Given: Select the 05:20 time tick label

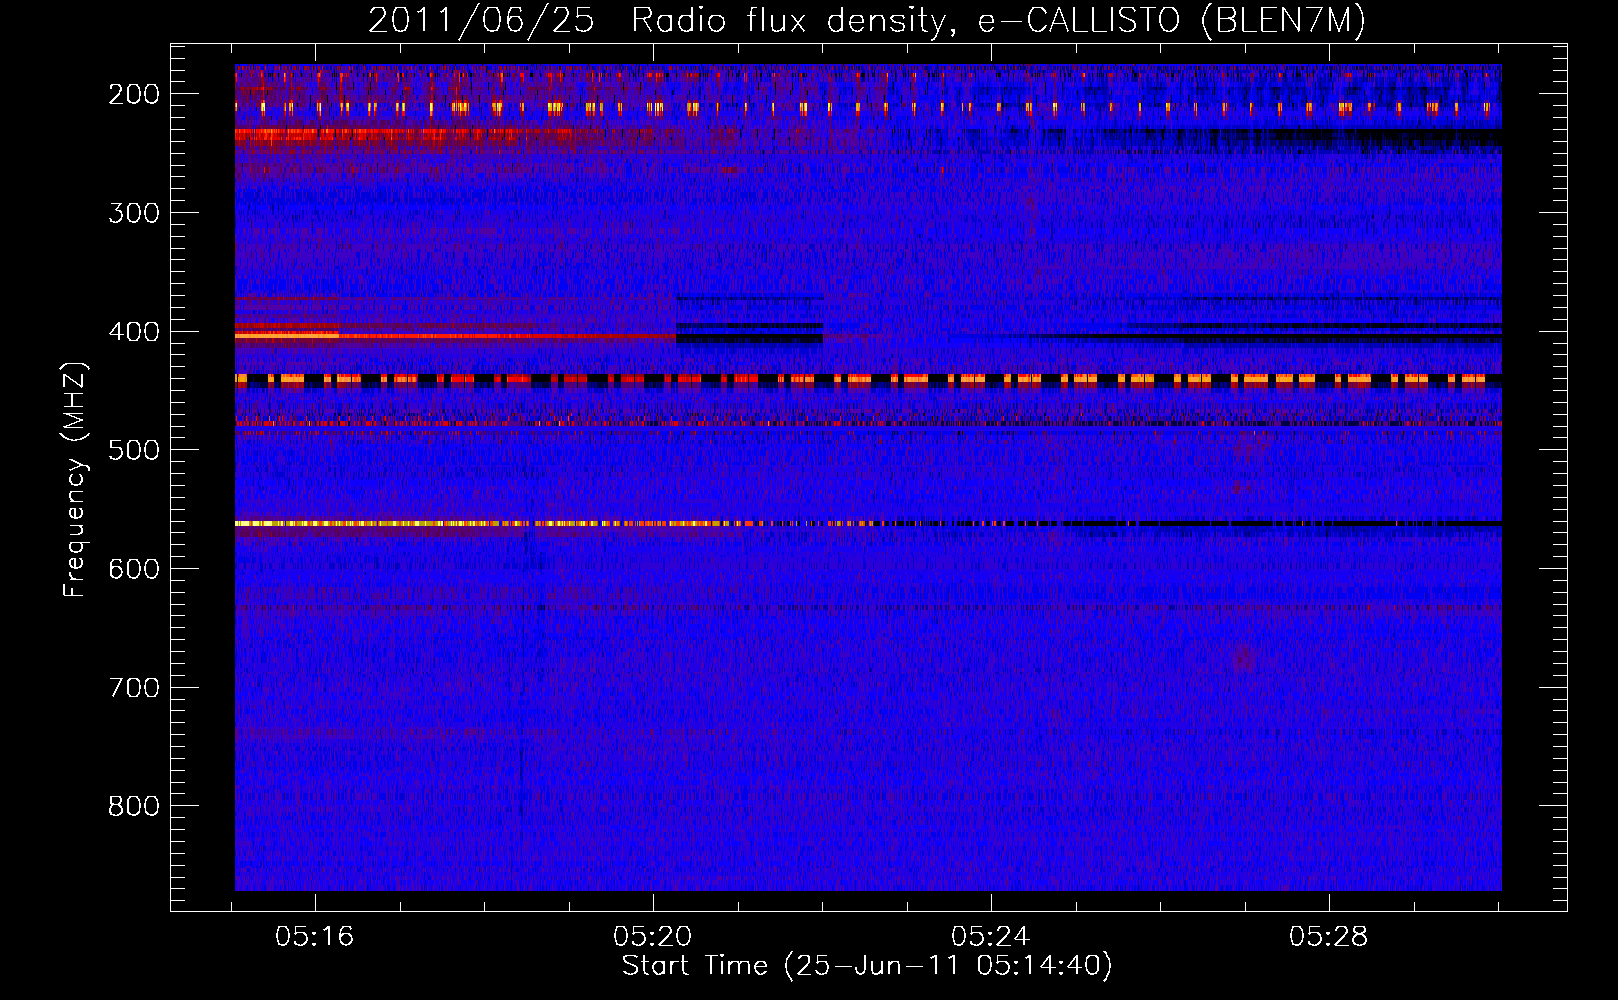Looking at the screenshot, I should [x=653, y=937].
